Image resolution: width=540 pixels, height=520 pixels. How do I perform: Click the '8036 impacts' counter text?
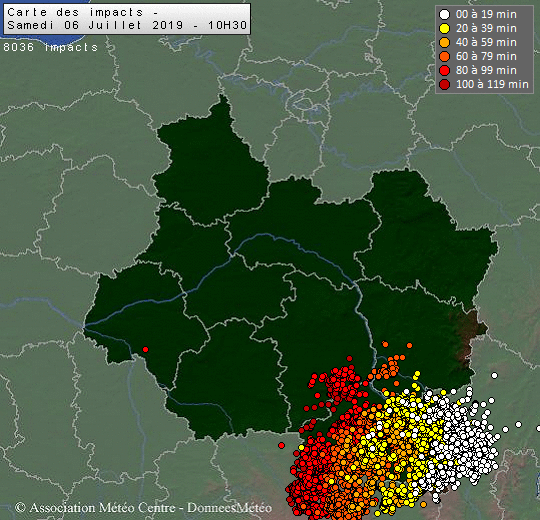pyautogui.click(x=51, y=47)
